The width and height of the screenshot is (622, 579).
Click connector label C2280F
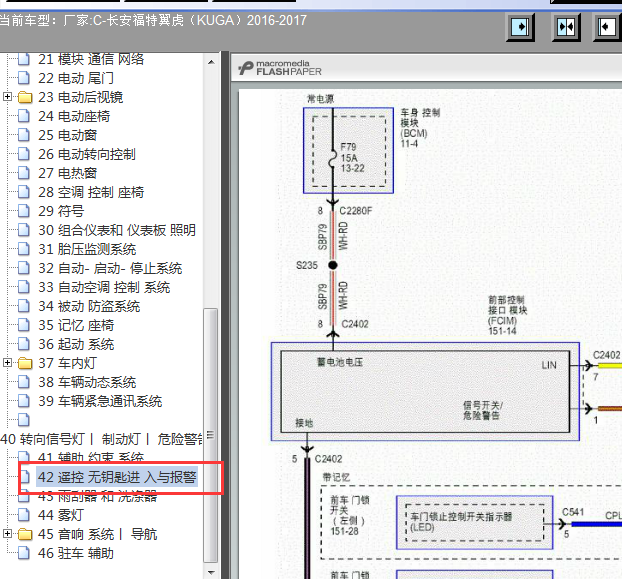pyautogui.click(x=356, y=211)
